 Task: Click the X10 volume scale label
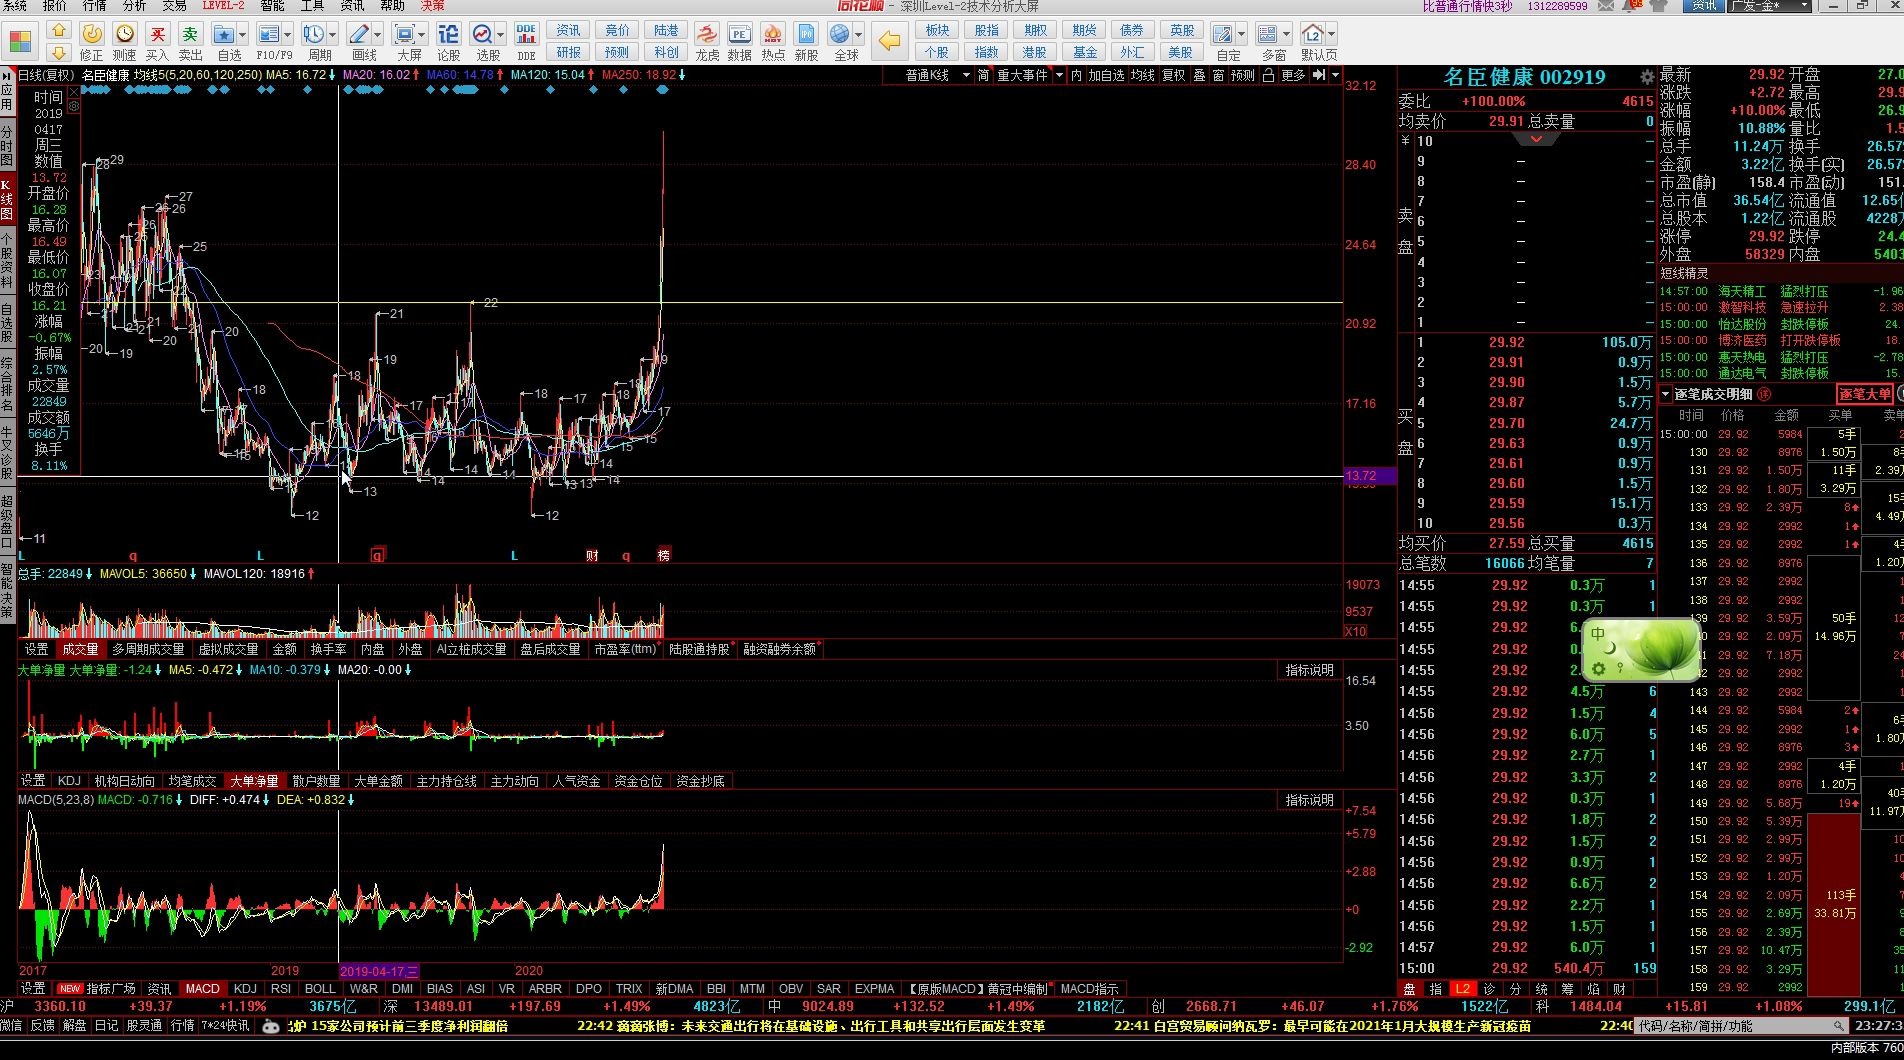click(1355, 631)
